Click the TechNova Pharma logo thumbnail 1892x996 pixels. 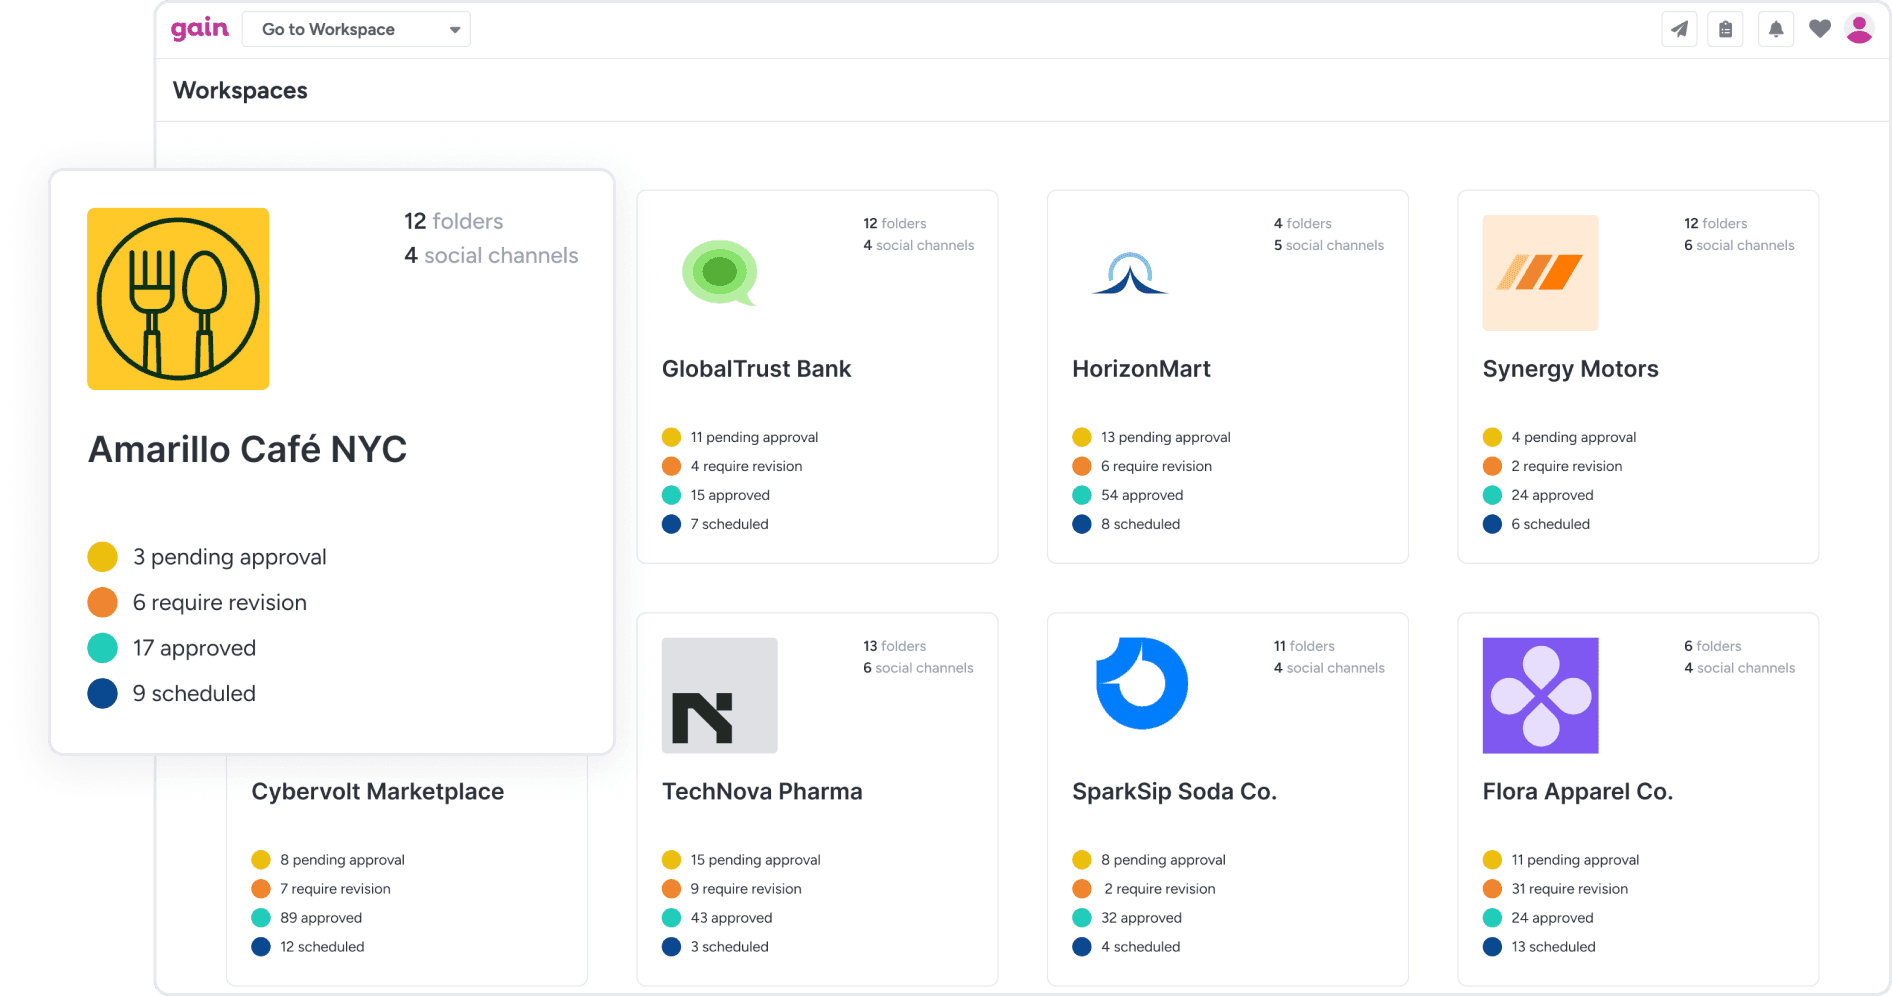(x=719, y=695)
